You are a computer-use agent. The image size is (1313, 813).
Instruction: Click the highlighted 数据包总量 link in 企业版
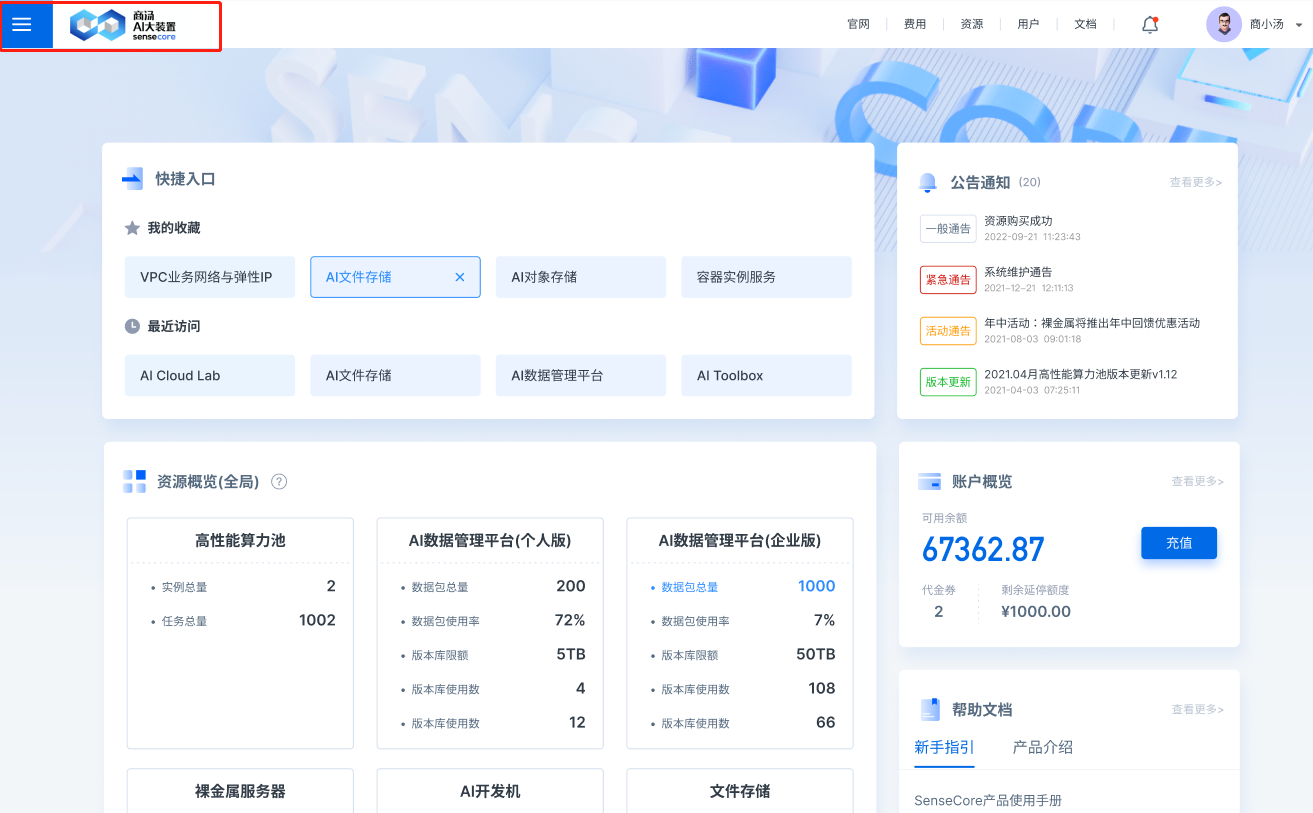690,587
